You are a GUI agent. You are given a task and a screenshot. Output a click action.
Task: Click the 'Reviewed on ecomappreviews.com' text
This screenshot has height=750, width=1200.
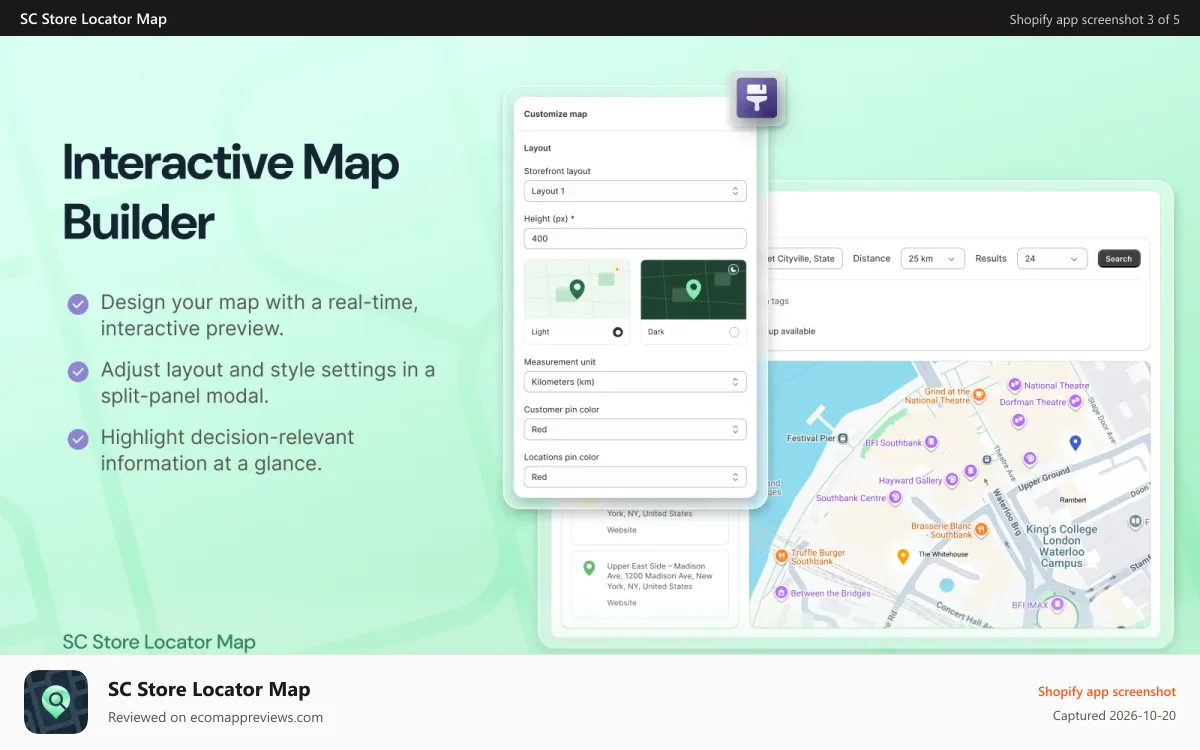[x=215, y=717]
